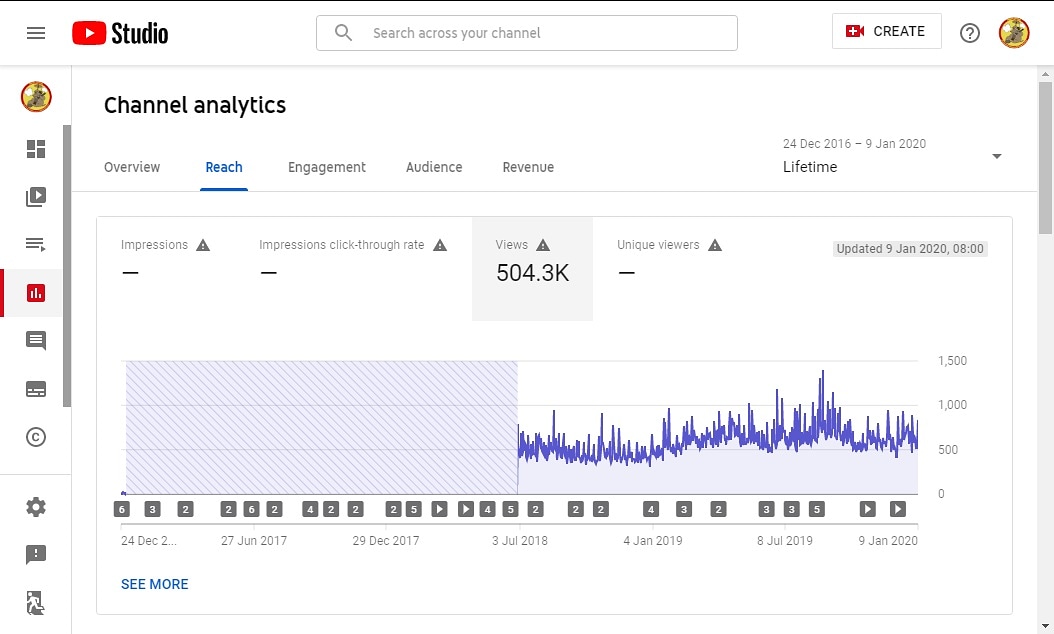Go to Videos in sidebar
The height and width of the screenshot is (634, 1054).
coord(36,197)
